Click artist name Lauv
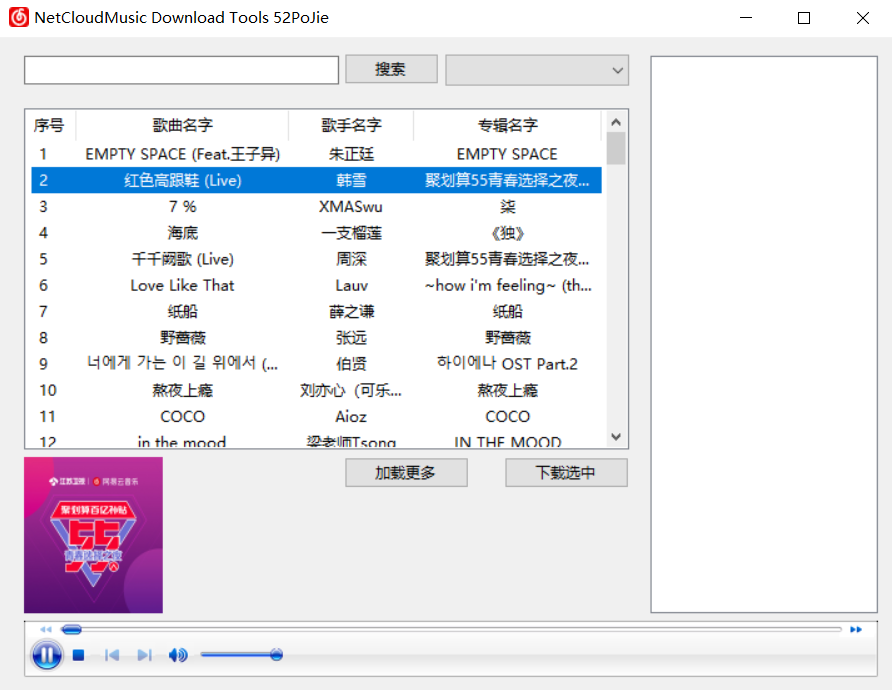This screenshot has width=892, height=690. pos(351,285)
